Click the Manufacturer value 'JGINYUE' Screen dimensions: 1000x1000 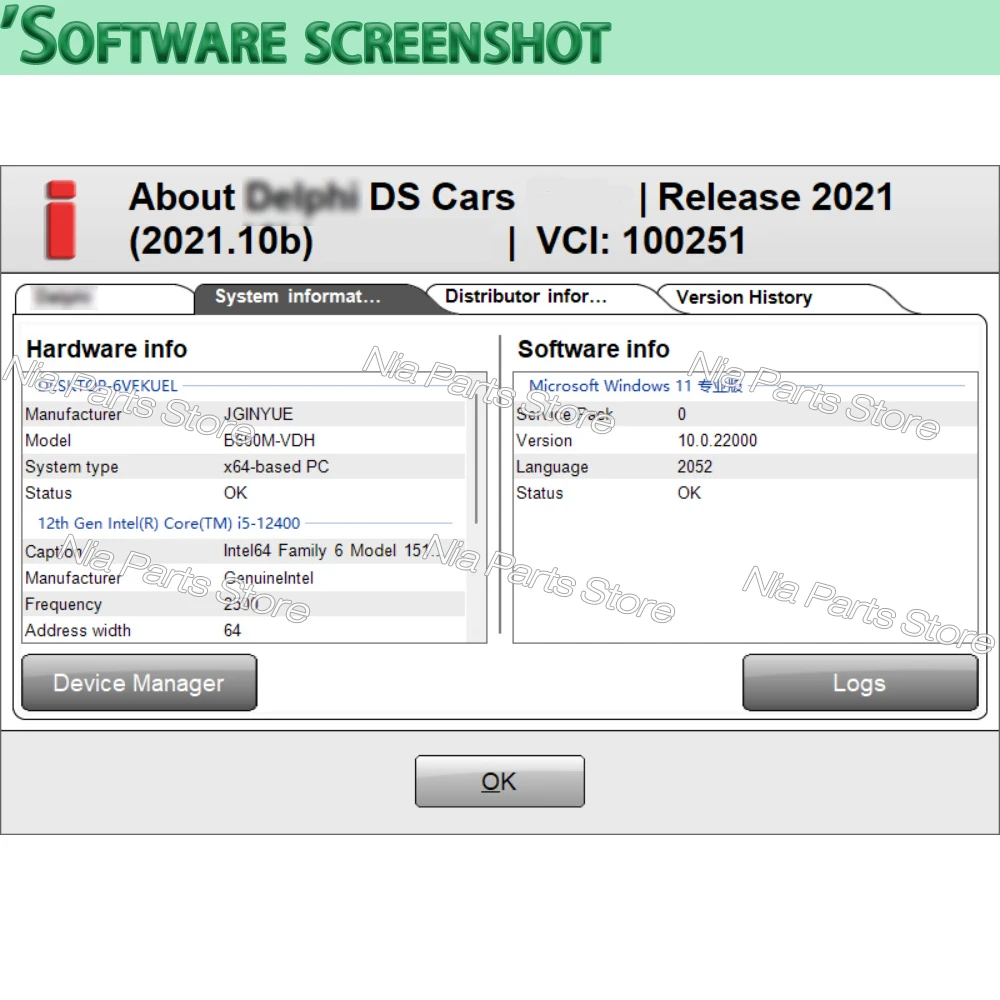tap(258, 414)
